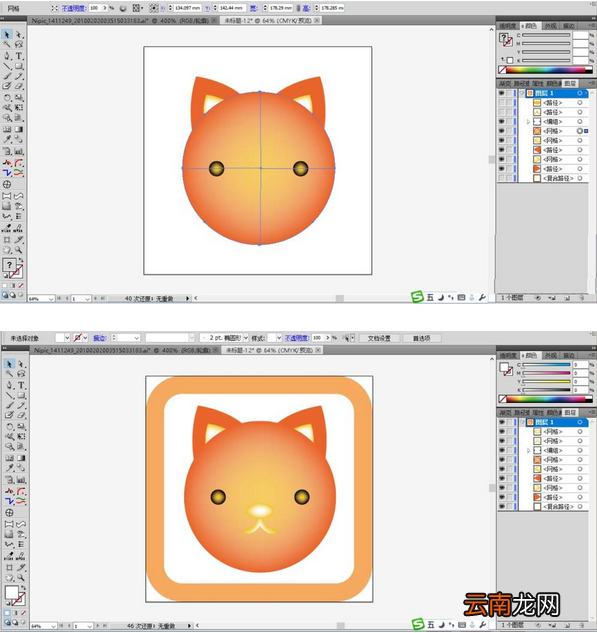Select the Type tool in lower window
597x633 pixels.
[x=21, y=385]
